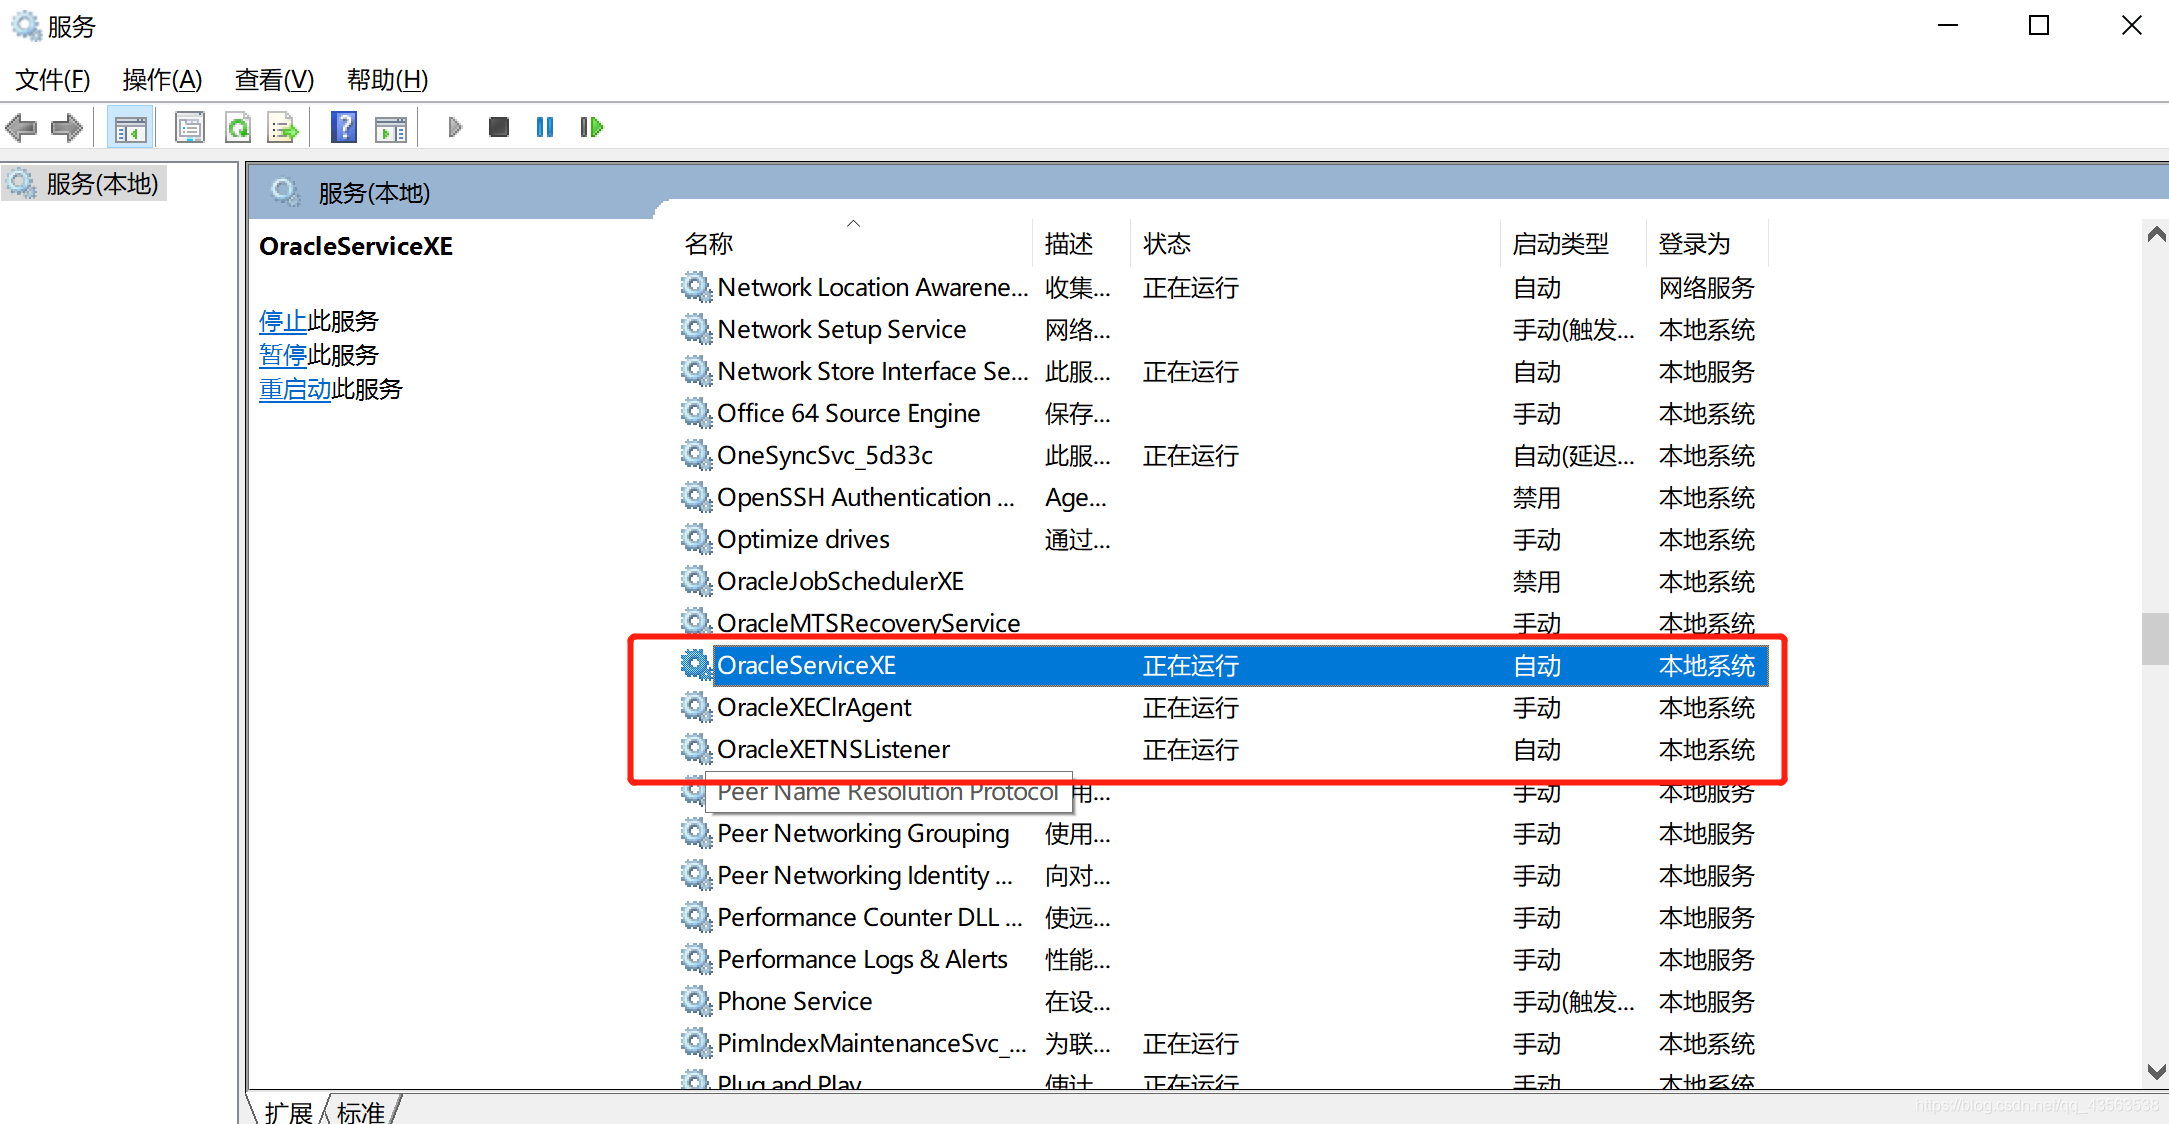2169x1124 pixels.
Task: Click the Services app icon in title bar
Action: [x=26, y=26]
